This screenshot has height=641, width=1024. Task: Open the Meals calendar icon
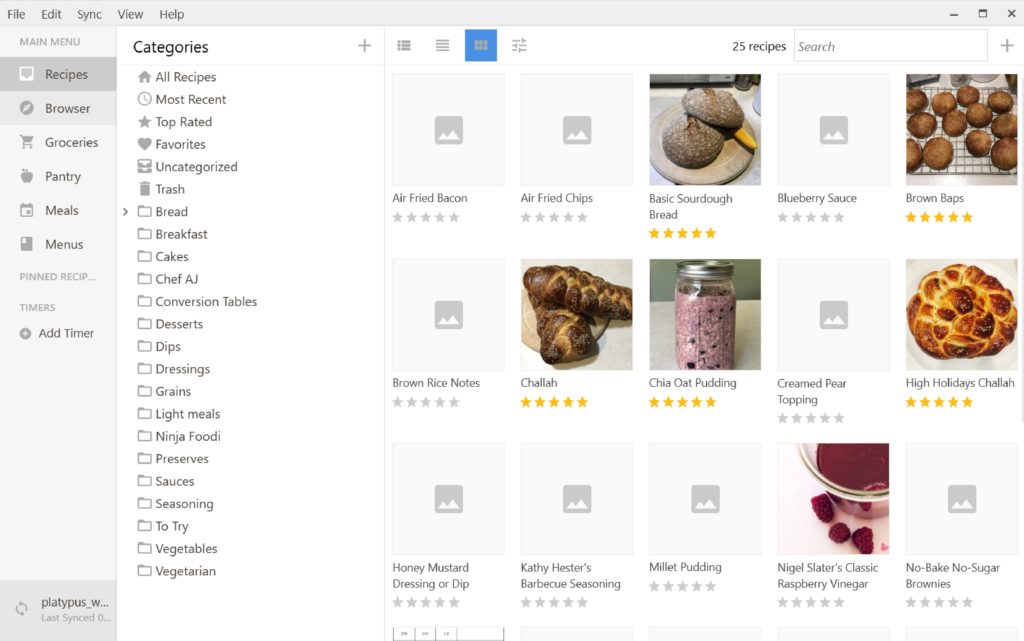(x=27, y=210)
